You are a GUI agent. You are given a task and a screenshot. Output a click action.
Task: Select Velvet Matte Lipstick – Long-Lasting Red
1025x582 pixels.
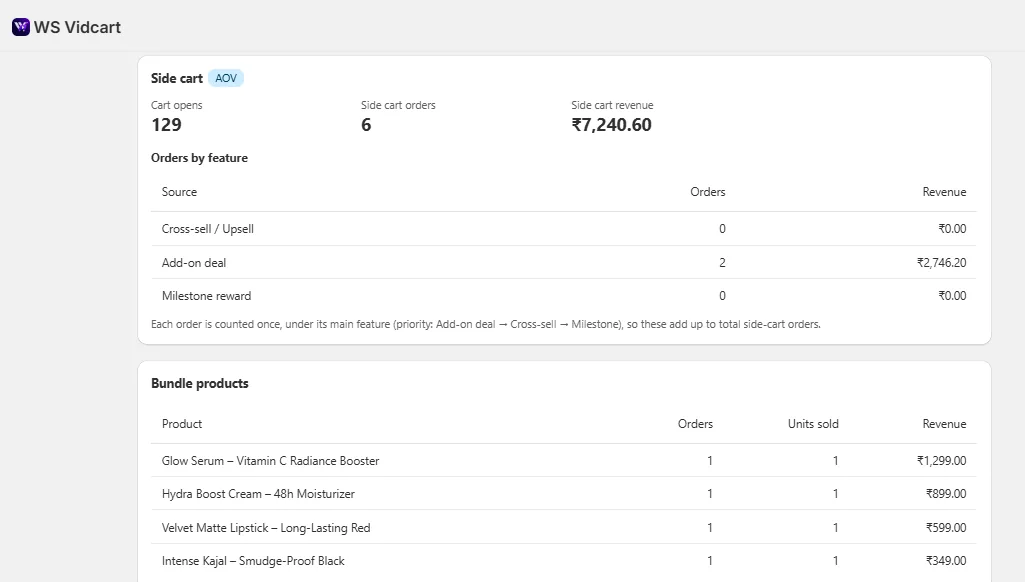click(x=266, y=528)
